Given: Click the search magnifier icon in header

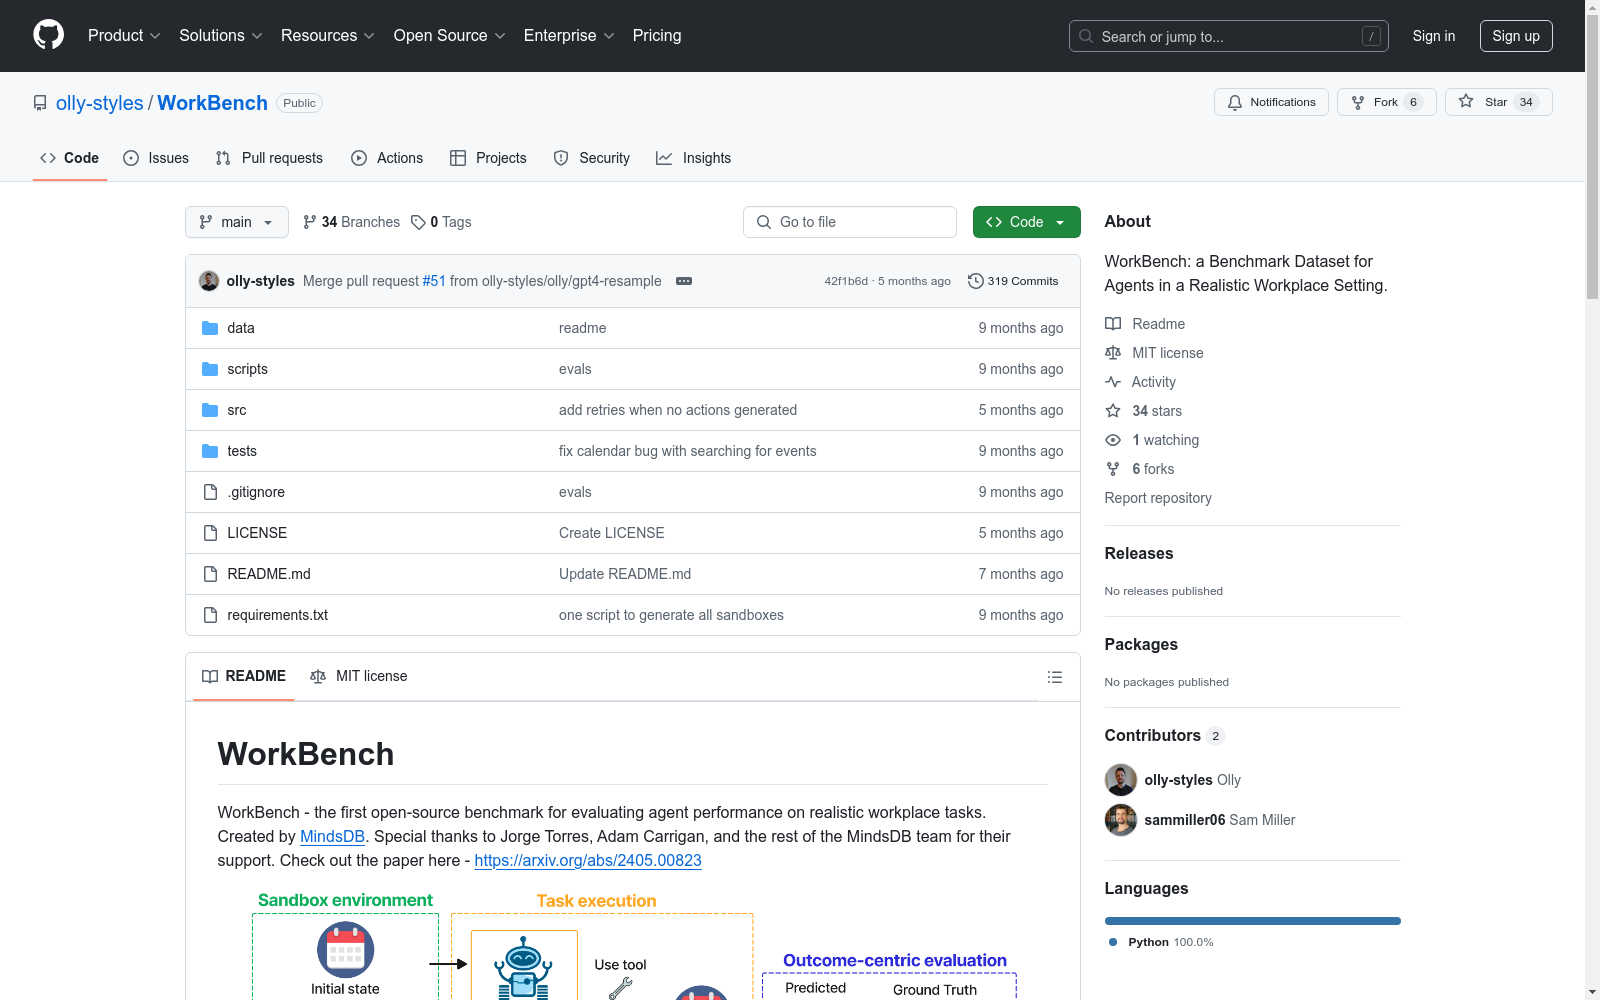Looking at the screenshot, I should [1086, 36].
